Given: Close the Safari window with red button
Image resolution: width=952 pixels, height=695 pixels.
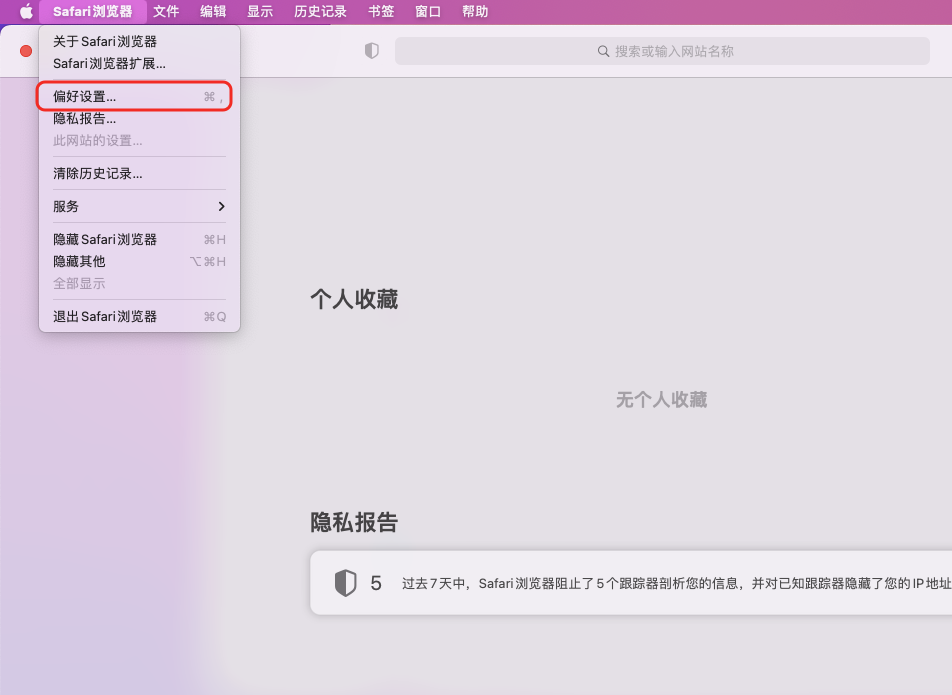Looking at the screenshot, I should tap(26, 51).
